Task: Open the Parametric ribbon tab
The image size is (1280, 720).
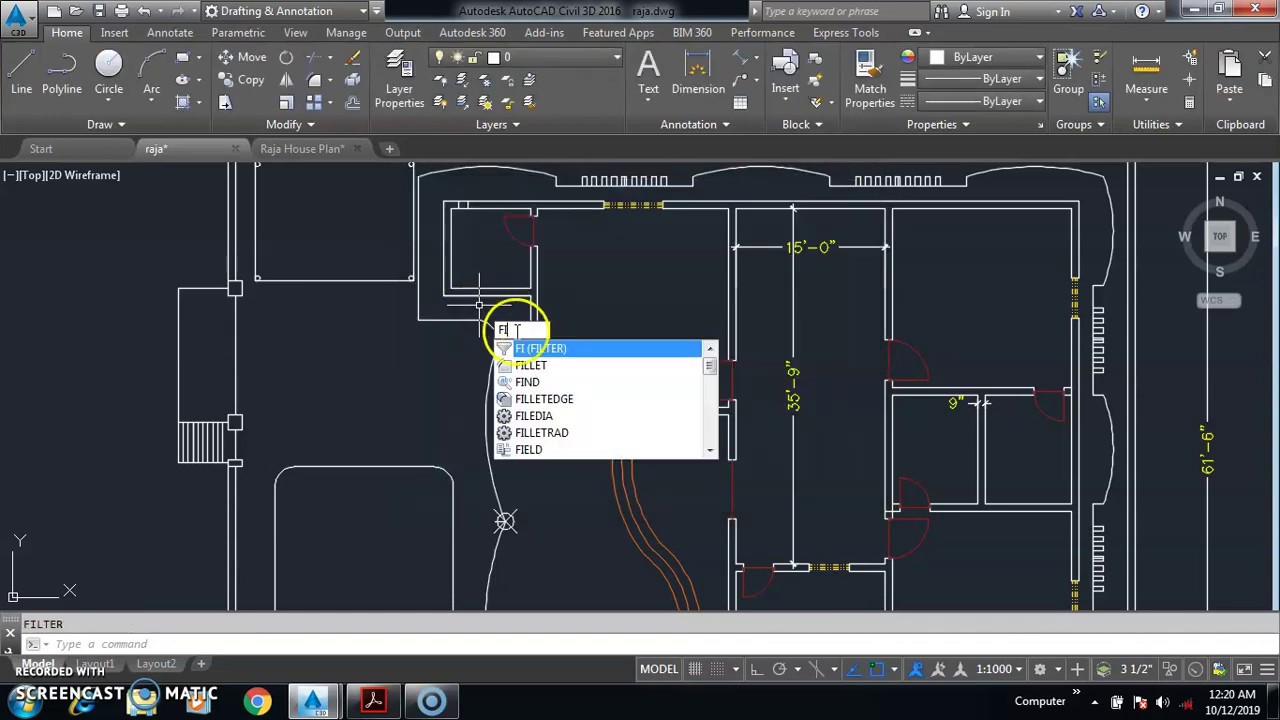Action: point(238,33)
